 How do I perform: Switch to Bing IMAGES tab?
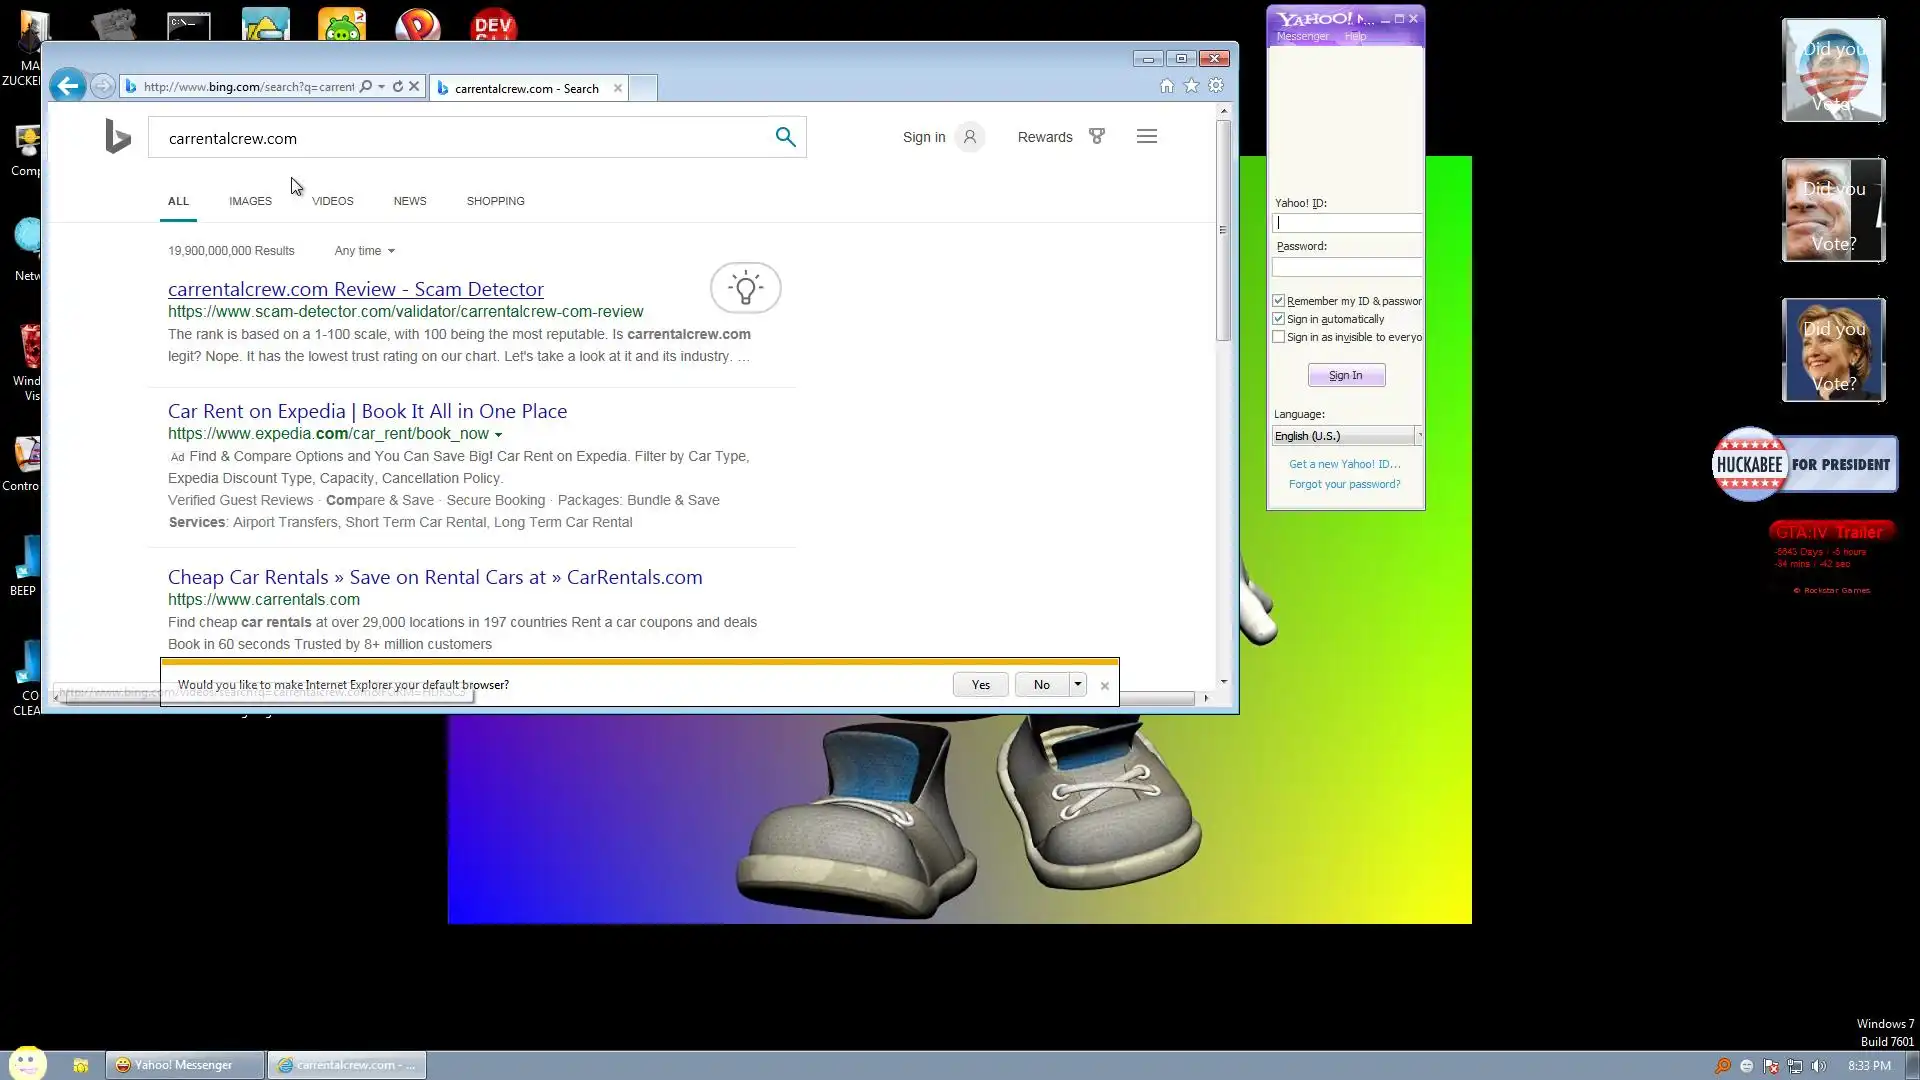[250, 201]
